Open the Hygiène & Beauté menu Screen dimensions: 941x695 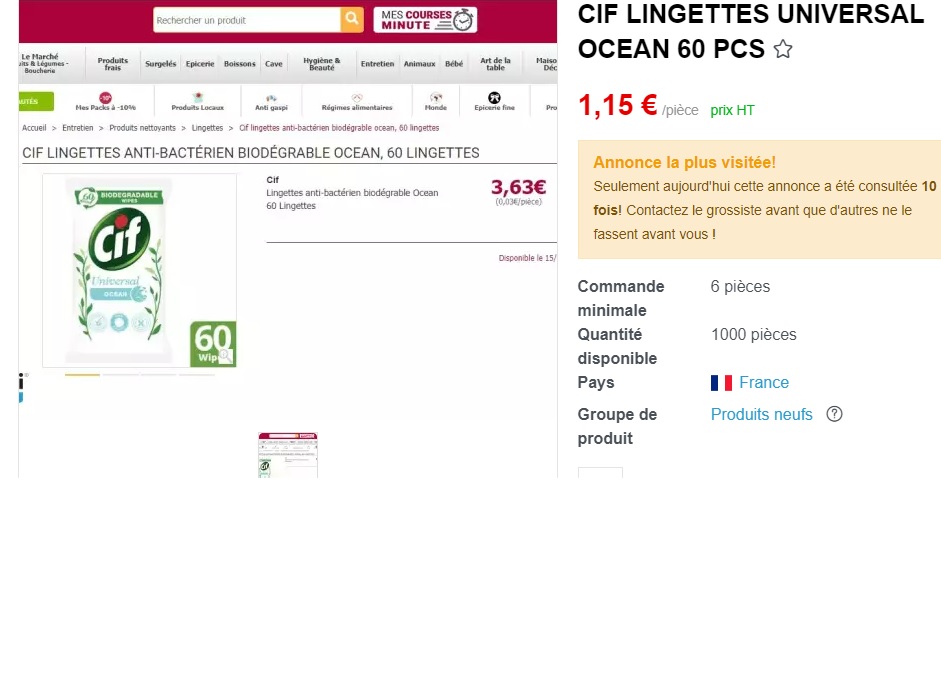(322, 64)
